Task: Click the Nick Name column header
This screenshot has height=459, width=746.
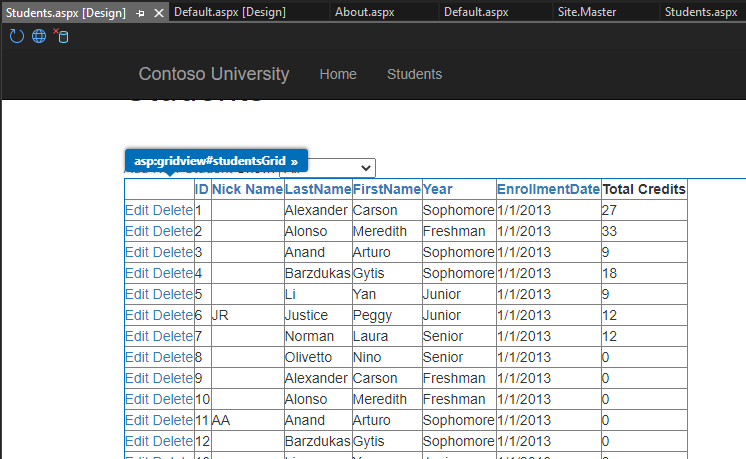Action: (x=247, y=189)
